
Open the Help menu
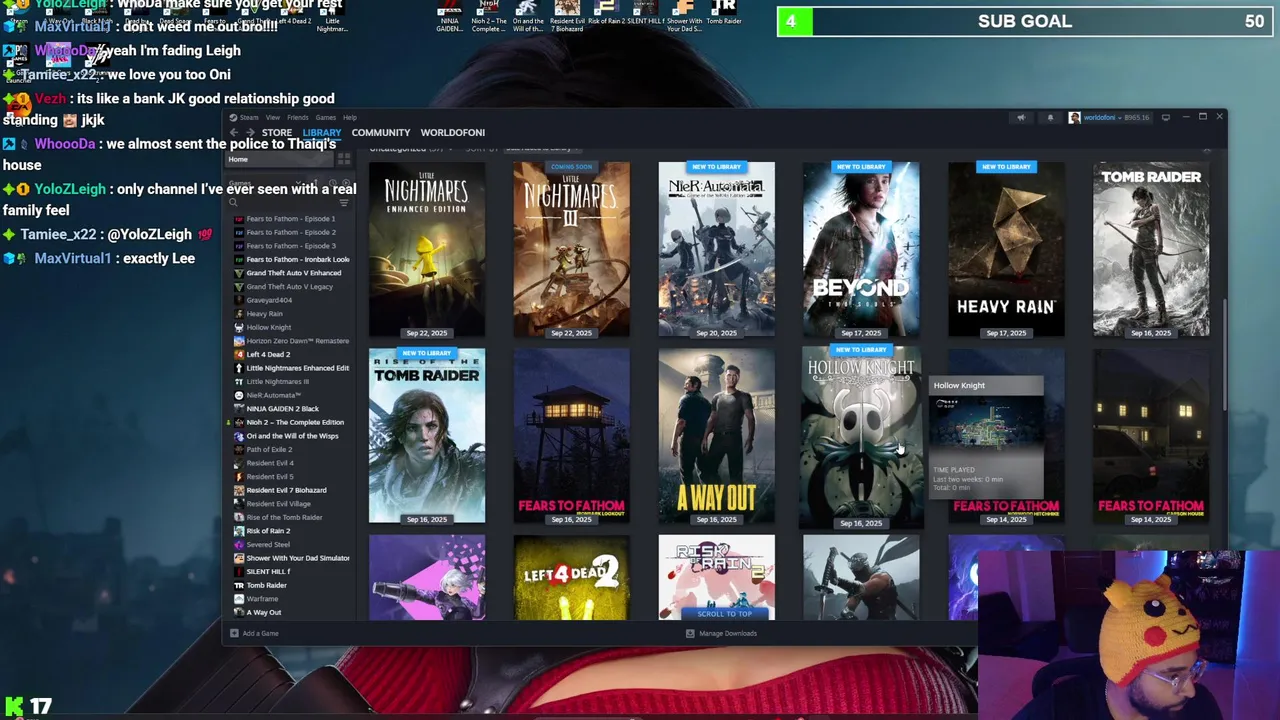(350, 117)
